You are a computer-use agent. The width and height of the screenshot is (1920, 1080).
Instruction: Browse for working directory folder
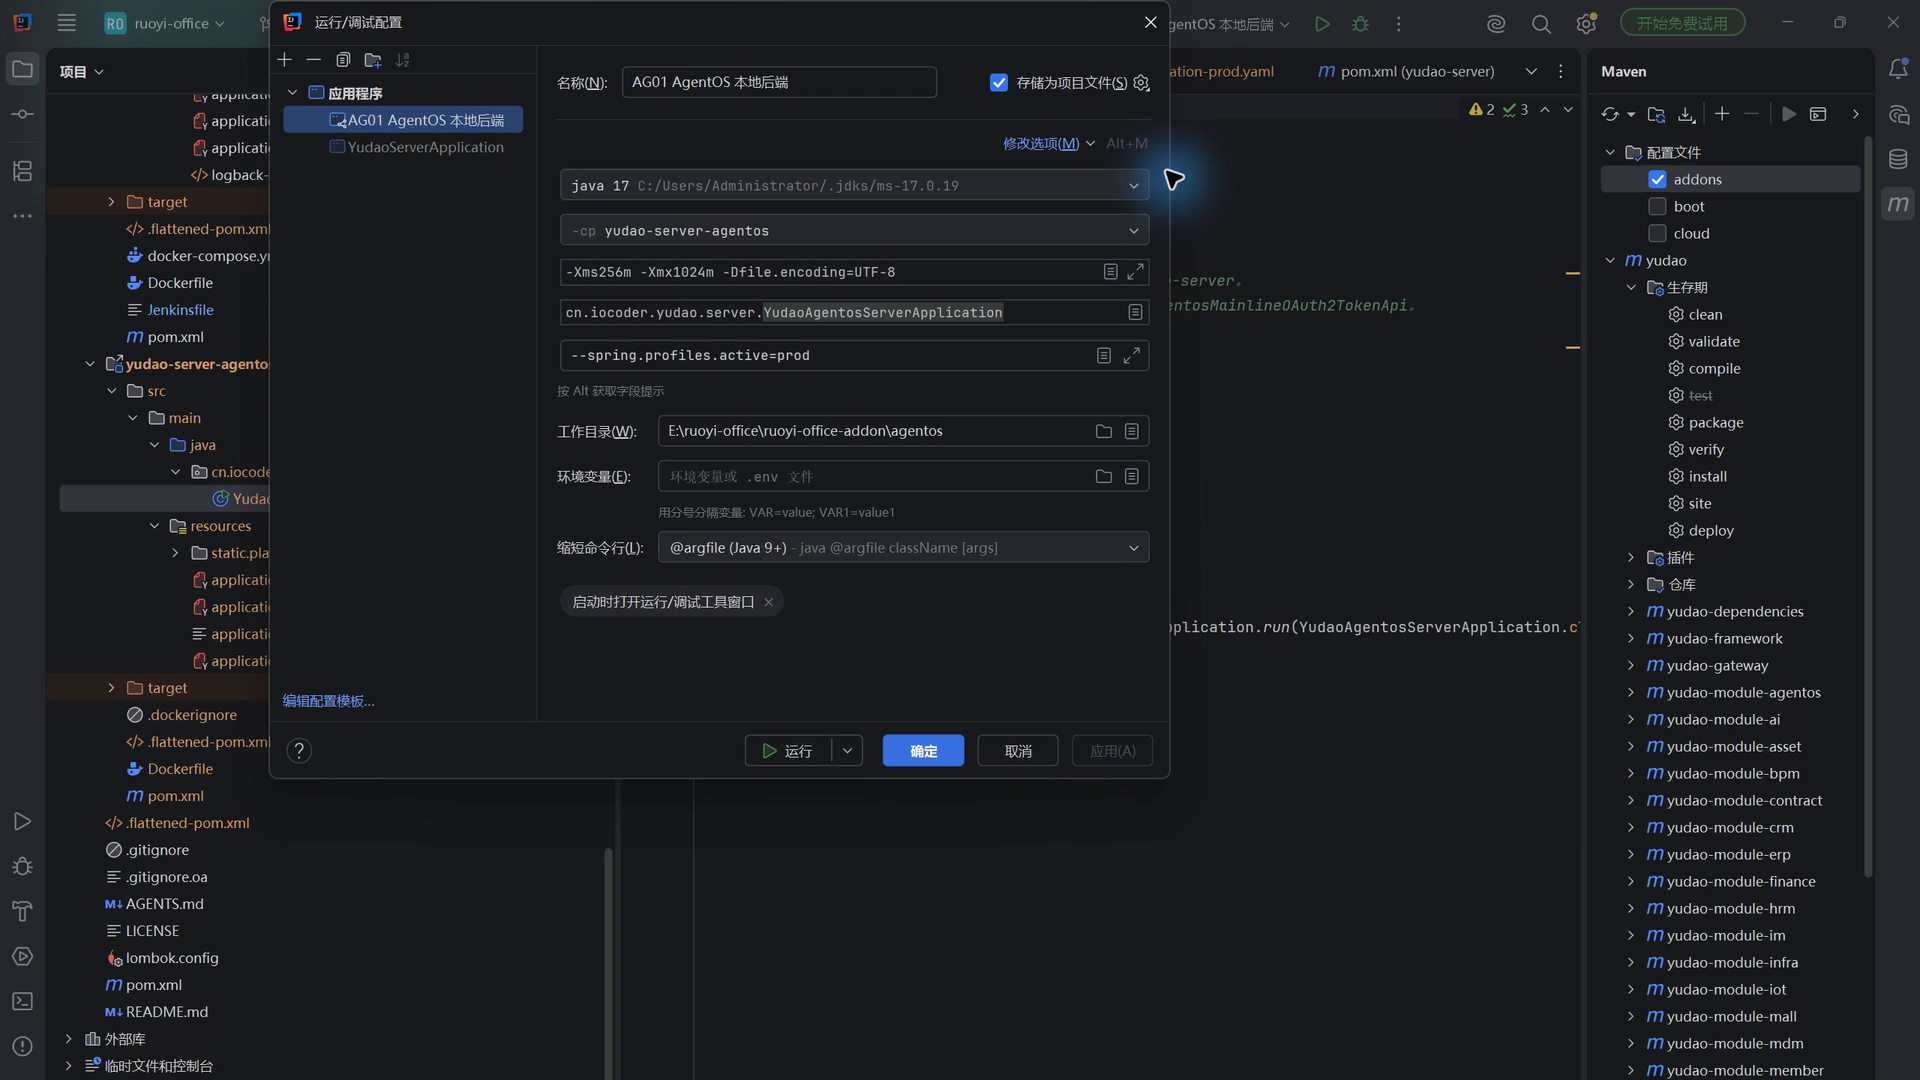point(1103,431)
